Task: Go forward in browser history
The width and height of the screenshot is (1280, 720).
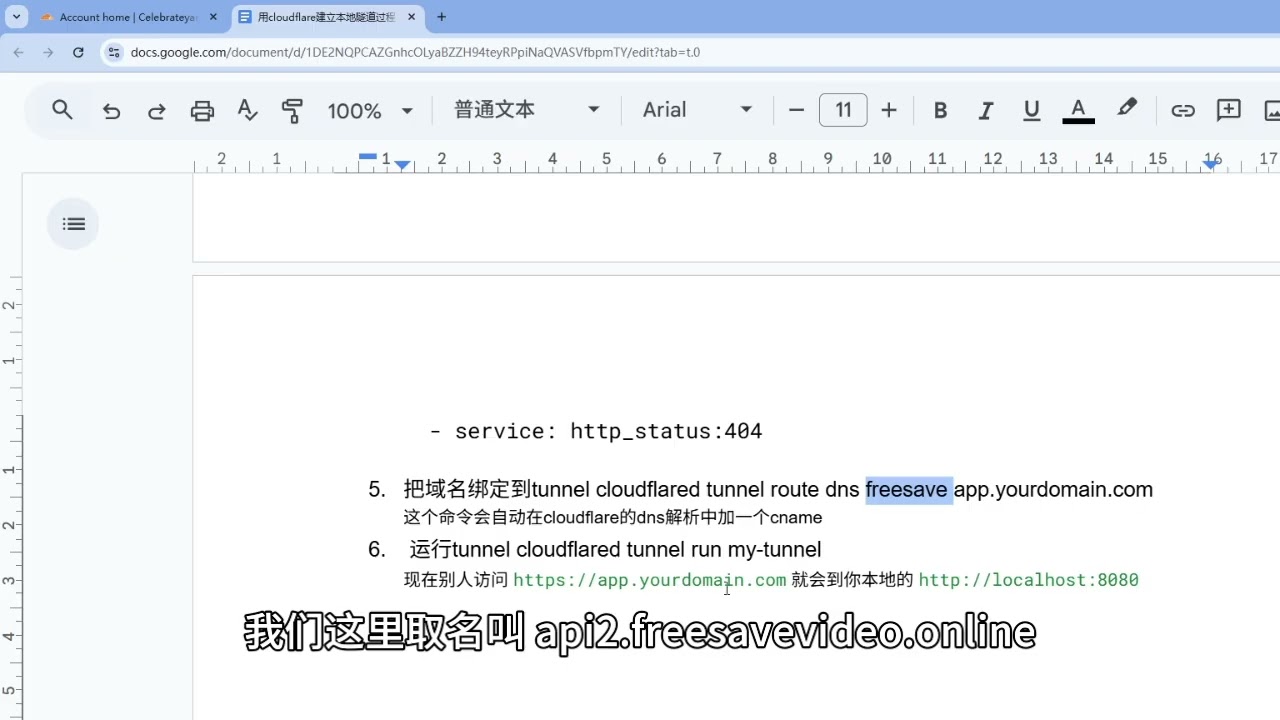Action: [x=48, y=52]
